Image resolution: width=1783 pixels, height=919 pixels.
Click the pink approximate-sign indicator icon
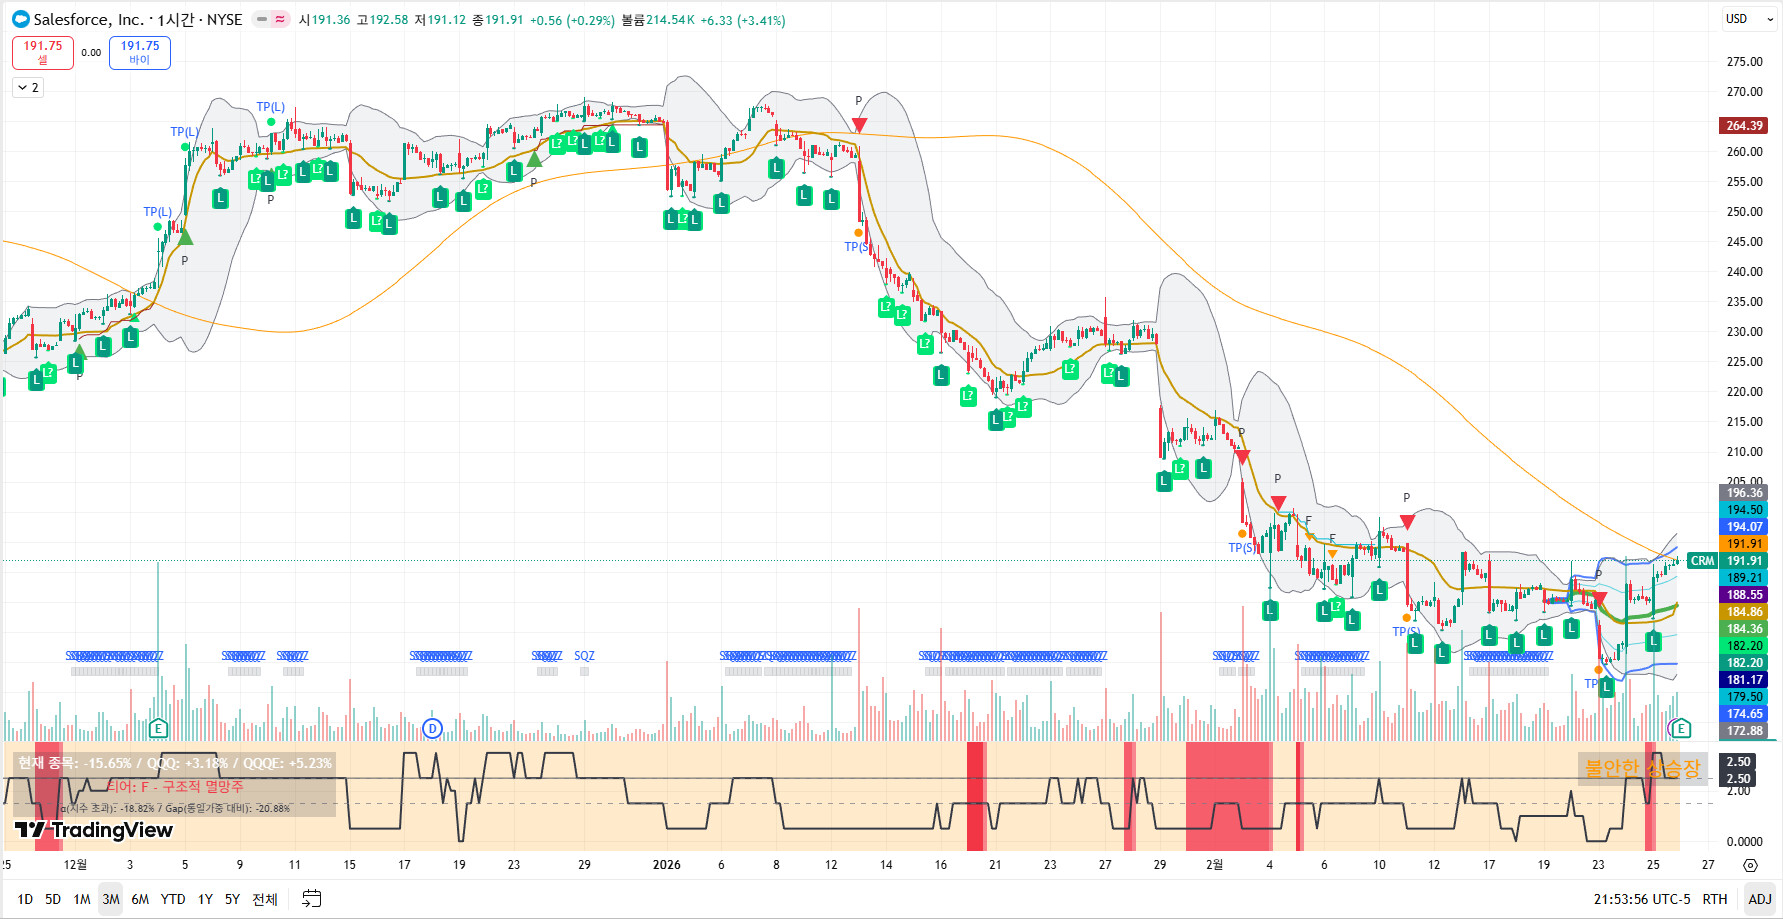pyautogui.click(x=280, y=19)
